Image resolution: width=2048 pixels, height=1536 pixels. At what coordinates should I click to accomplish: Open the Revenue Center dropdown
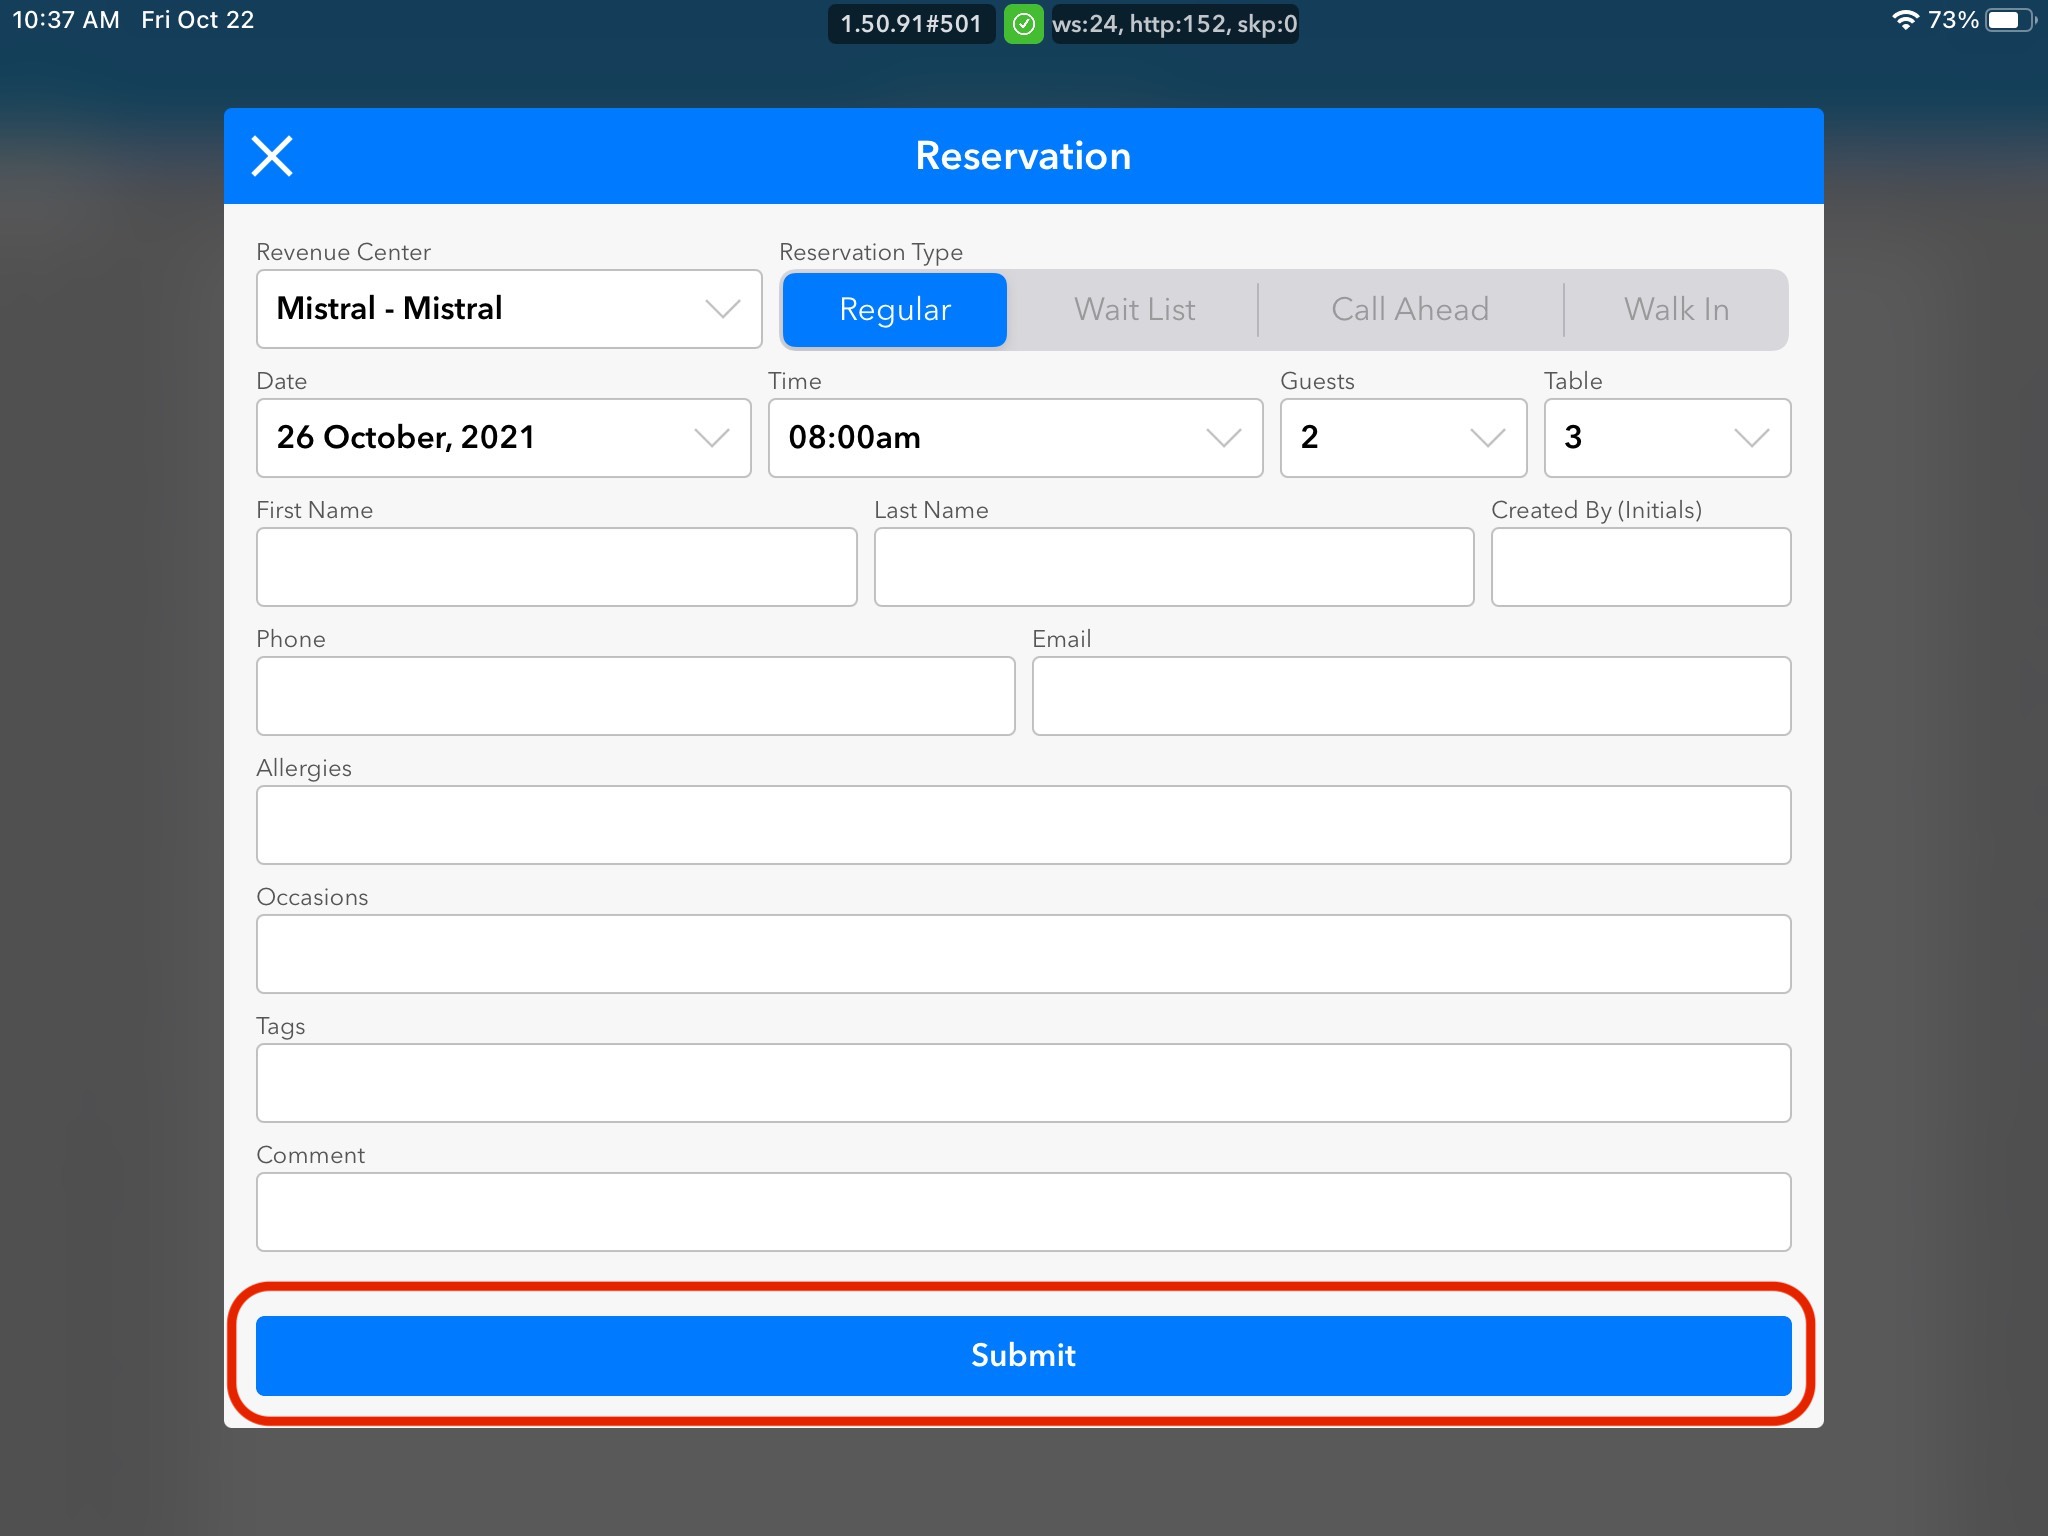508,309
